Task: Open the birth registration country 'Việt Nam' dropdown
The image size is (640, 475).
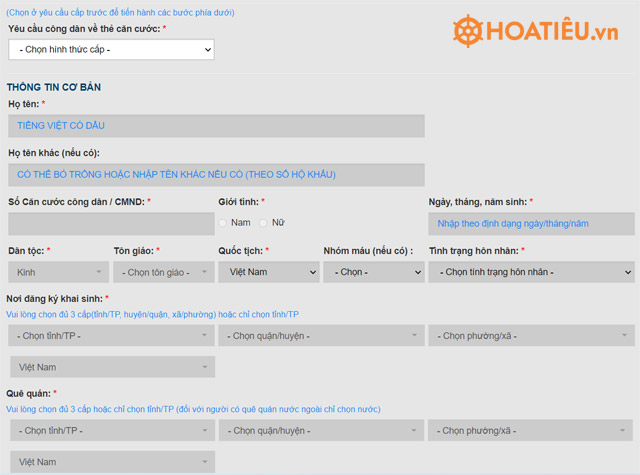Action: 112,367
